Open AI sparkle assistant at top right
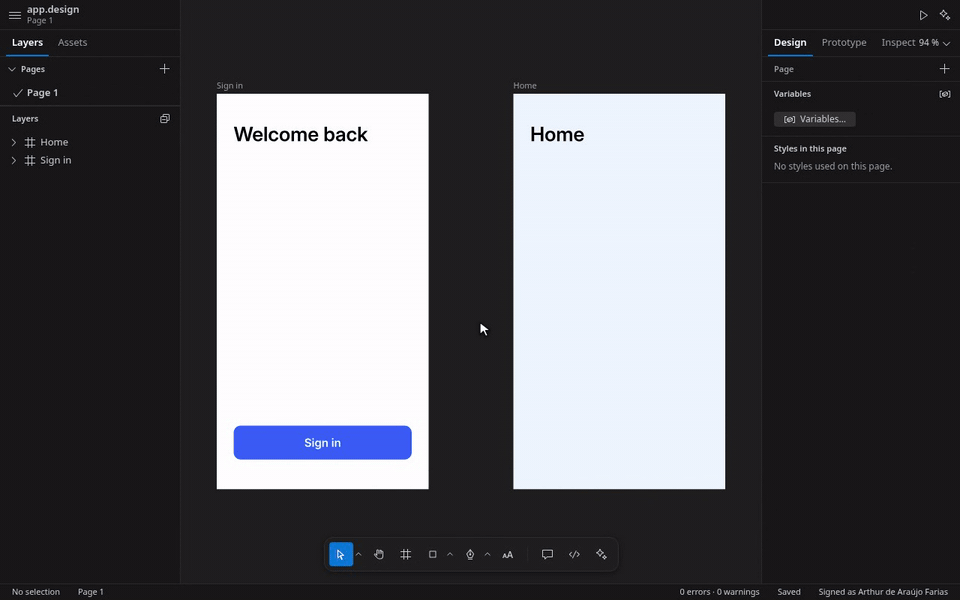Image resolution: width=960 pixels, height=600 pixels. (945, 15)
